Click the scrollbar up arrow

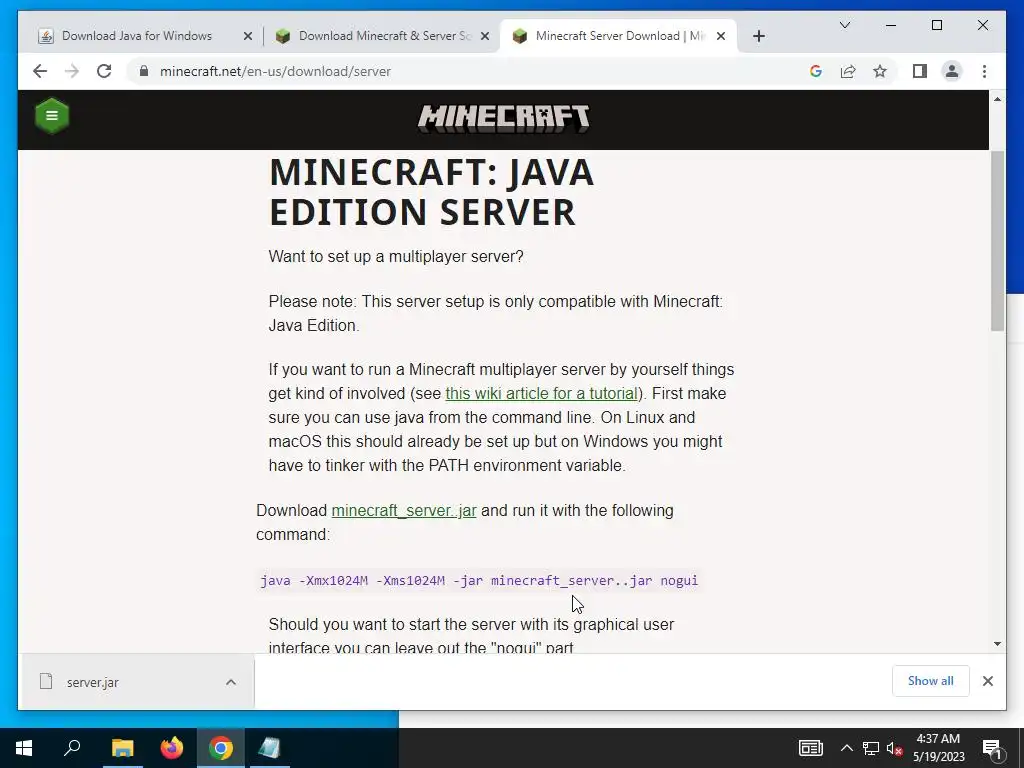997,99
